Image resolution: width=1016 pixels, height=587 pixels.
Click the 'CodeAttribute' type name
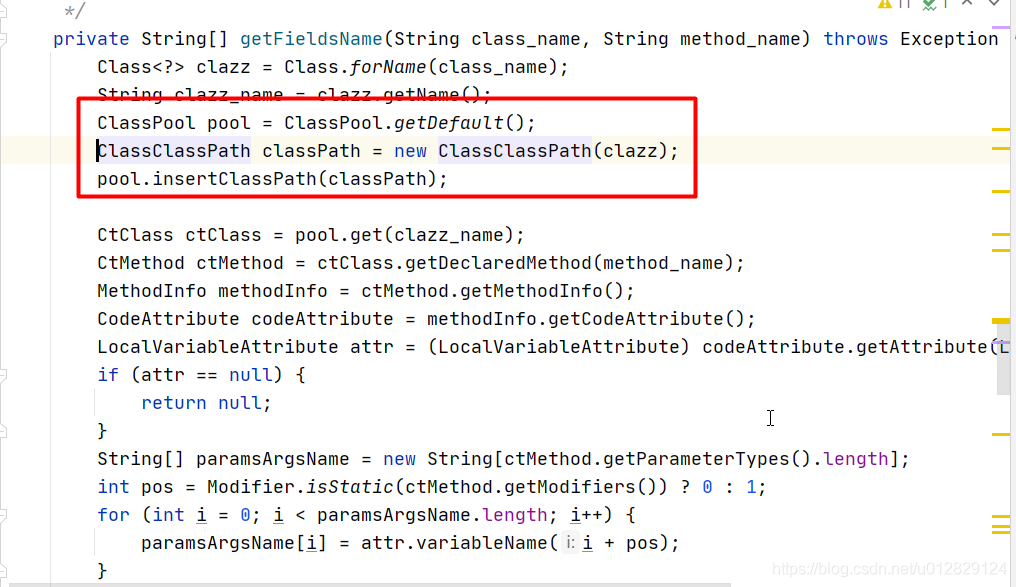[x=168, y=319]
